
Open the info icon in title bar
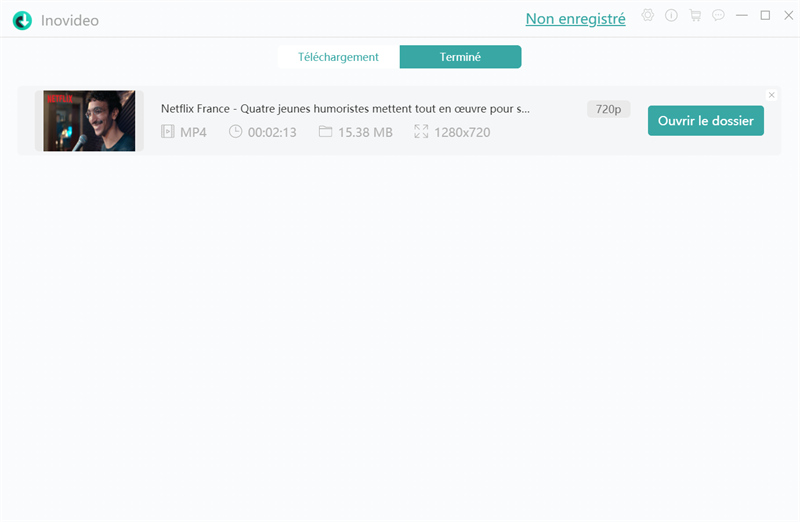point(671,15)
